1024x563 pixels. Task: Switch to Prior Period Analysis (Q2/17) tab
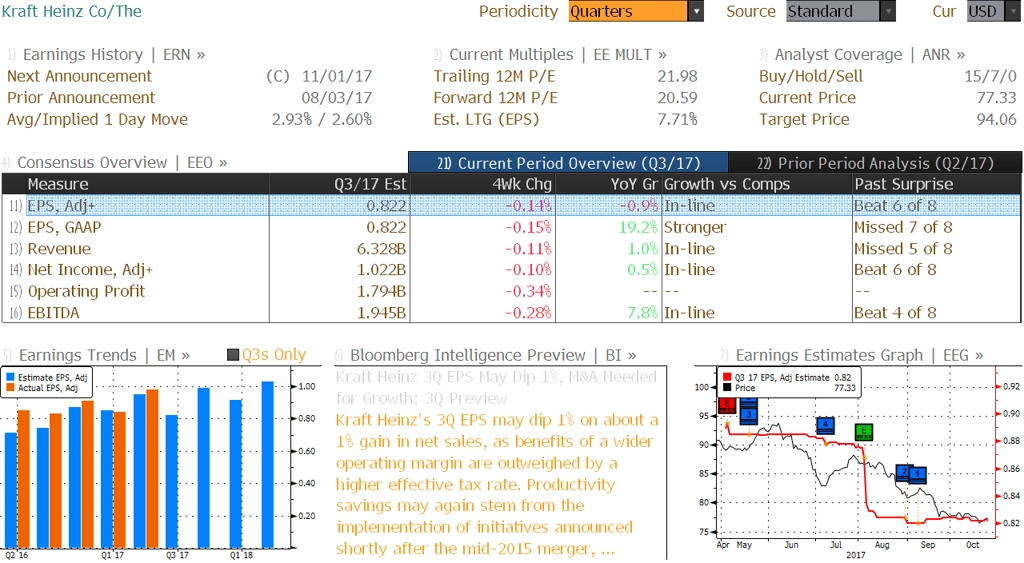[875, 163]
